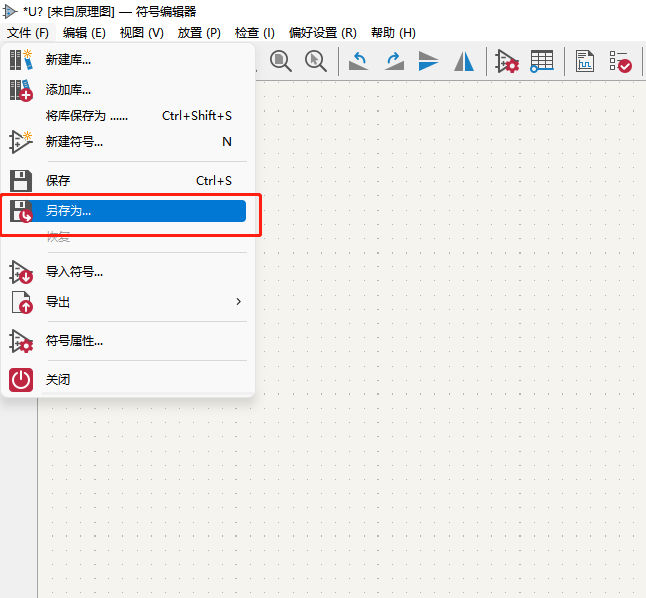Open symbol properties from the toolbar
The width and height of the screenshot is (646, 598).
tap(507, 61)
